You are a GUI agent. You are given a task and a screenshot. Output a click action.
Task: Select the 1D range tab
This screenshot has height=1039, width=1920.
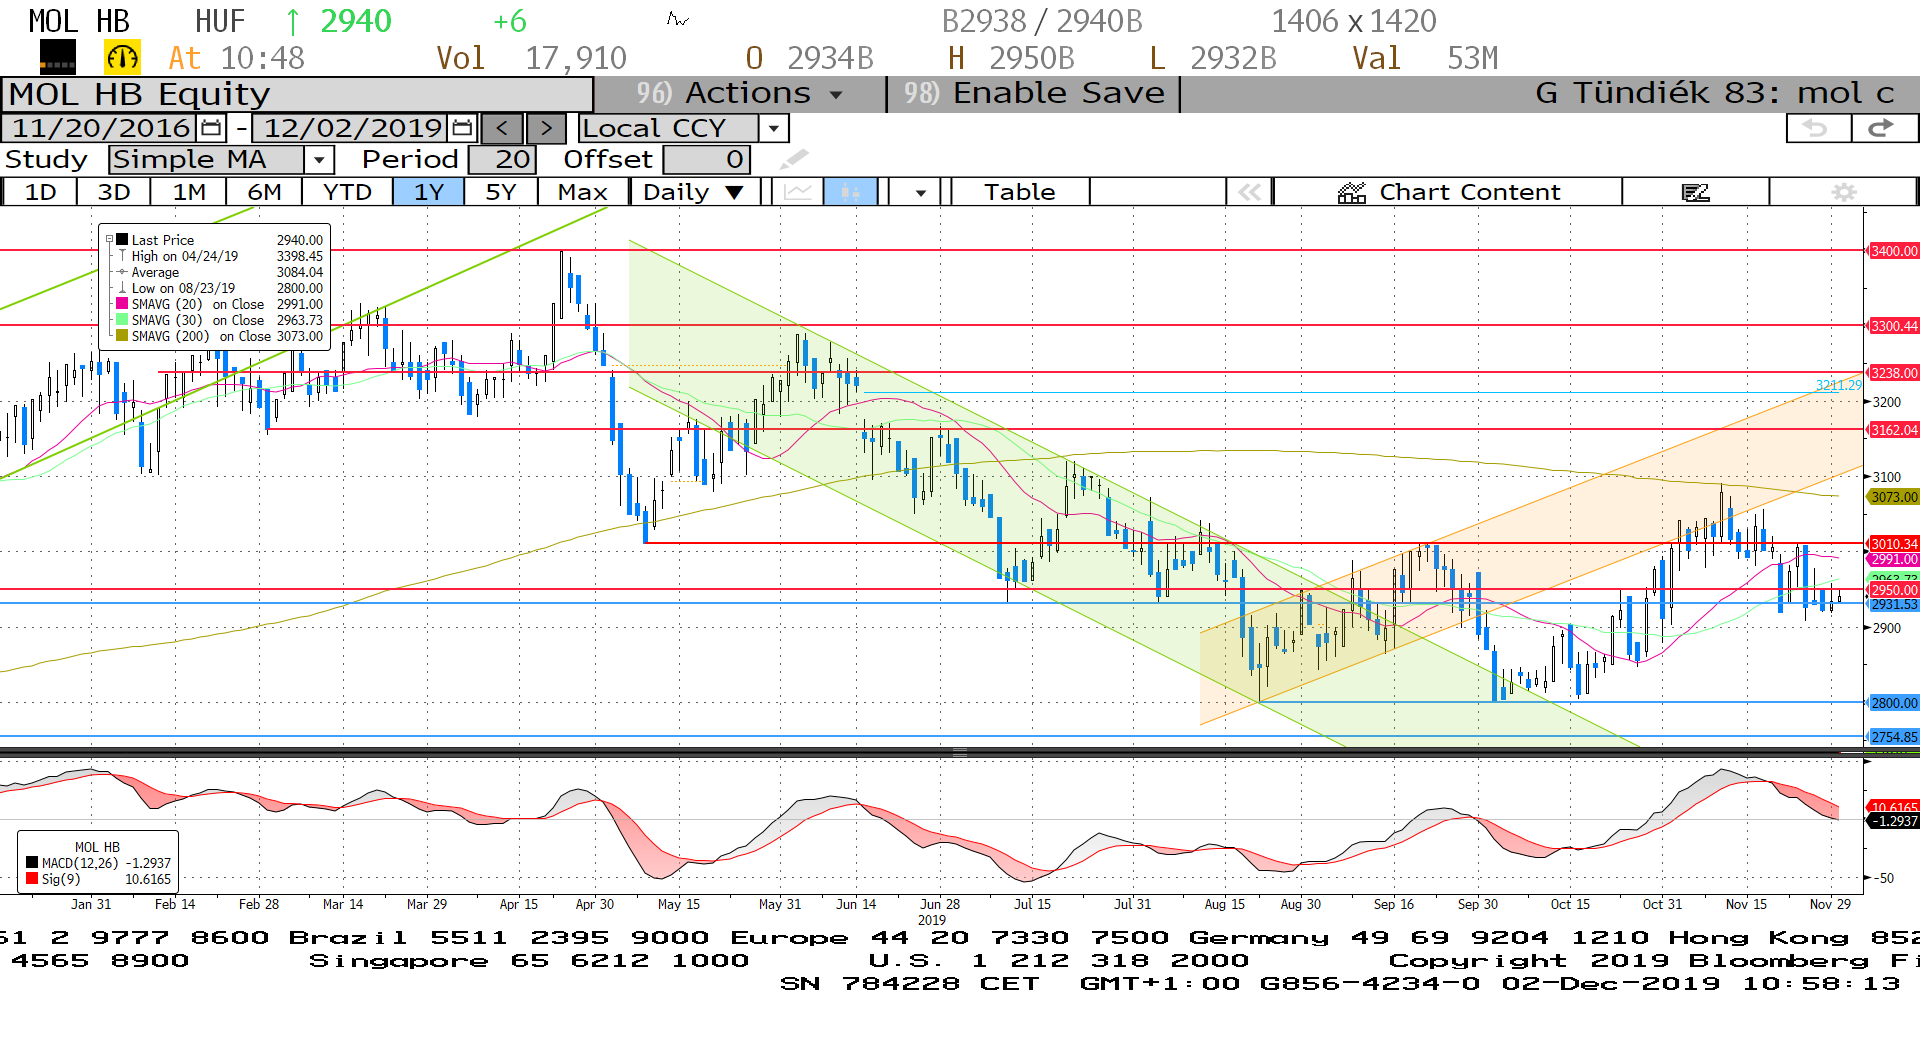click(40, 192)
